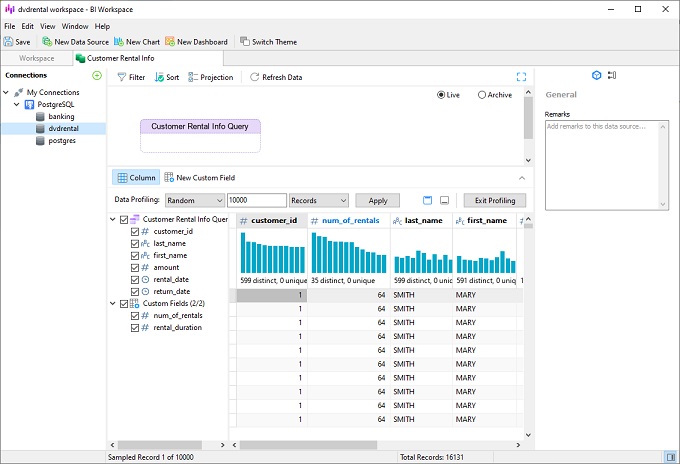Click the New Data Source icon
The image size is (680, 464).
coord(48,42)
